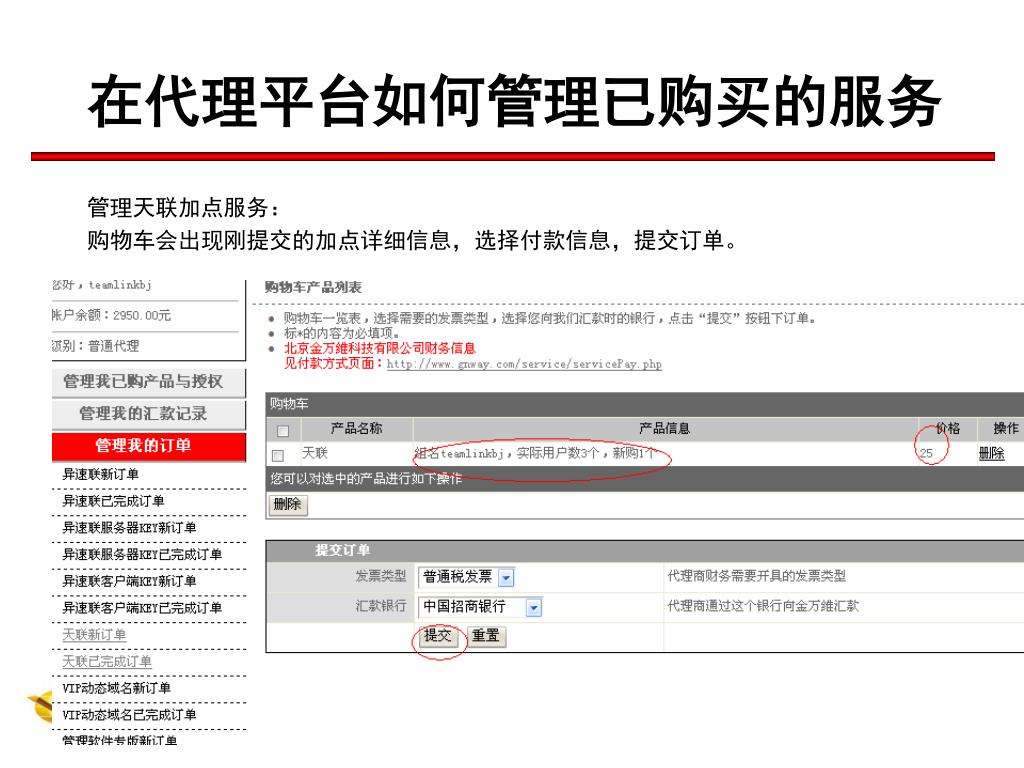Open 异速联服务器KEY新订单 link
The image size is (1024, 768).
coord(129,528)
